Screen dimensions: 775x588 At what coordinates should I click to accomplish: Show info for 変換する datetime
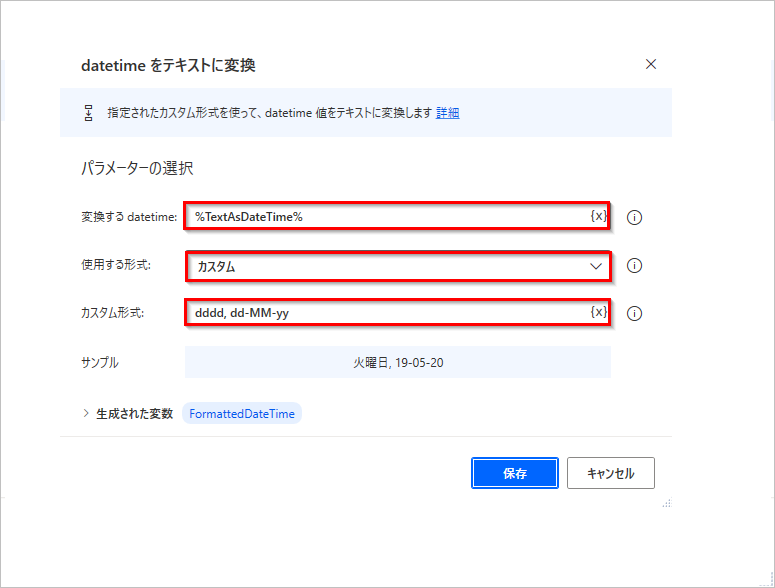(x=634, y=217)
